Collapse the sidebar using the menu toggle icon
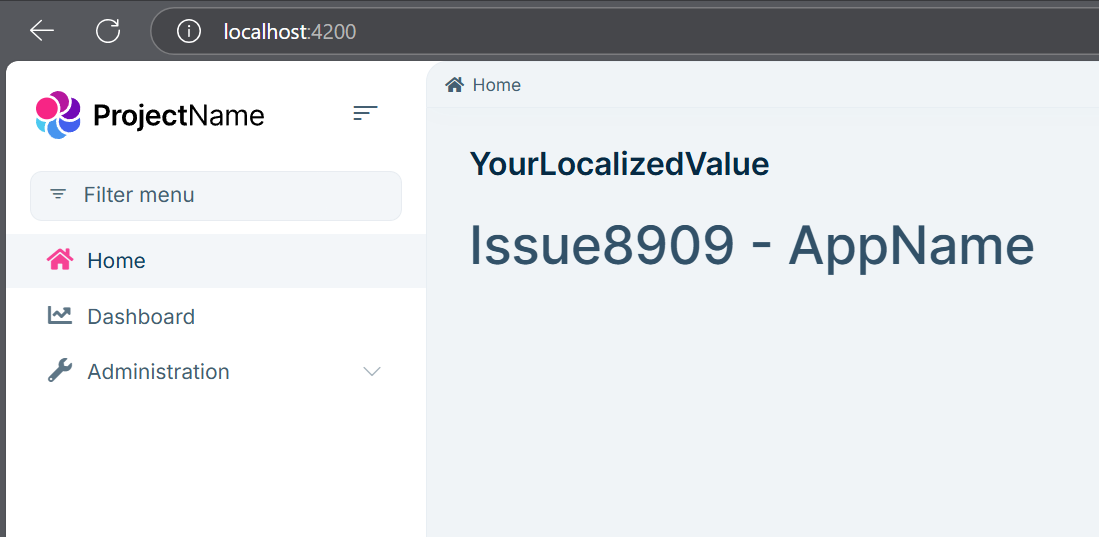The width and height of the screenshot is (1099, 537). point(365,114)
